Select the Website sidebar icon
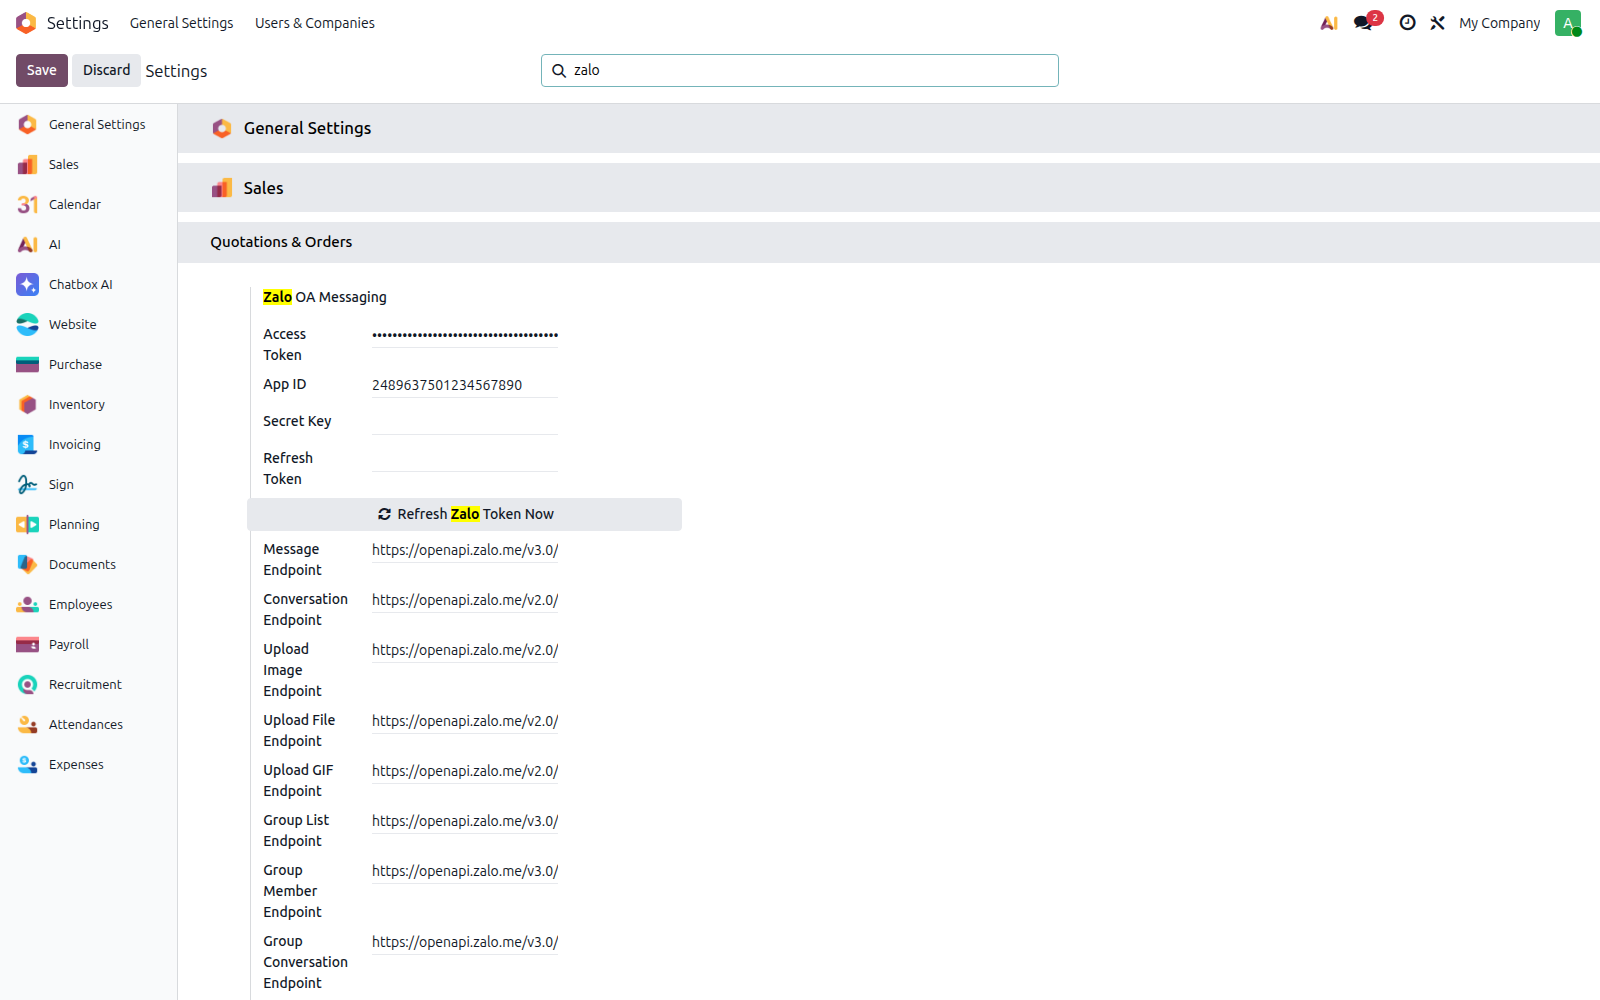 click(28, 324)
